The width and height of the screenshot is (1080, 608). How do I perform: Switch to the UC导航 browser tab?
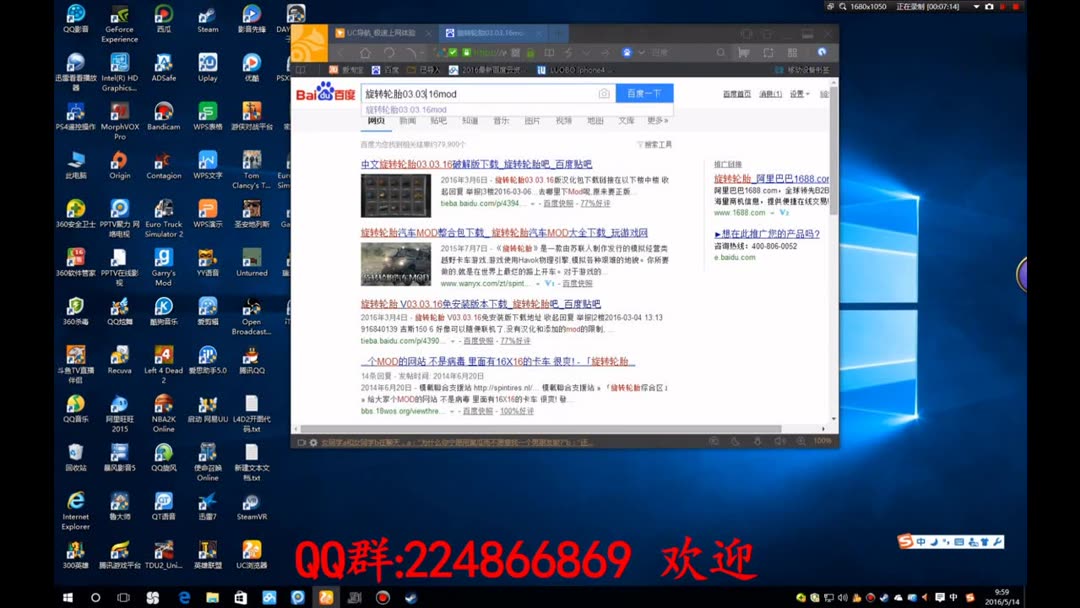point(380,32)
